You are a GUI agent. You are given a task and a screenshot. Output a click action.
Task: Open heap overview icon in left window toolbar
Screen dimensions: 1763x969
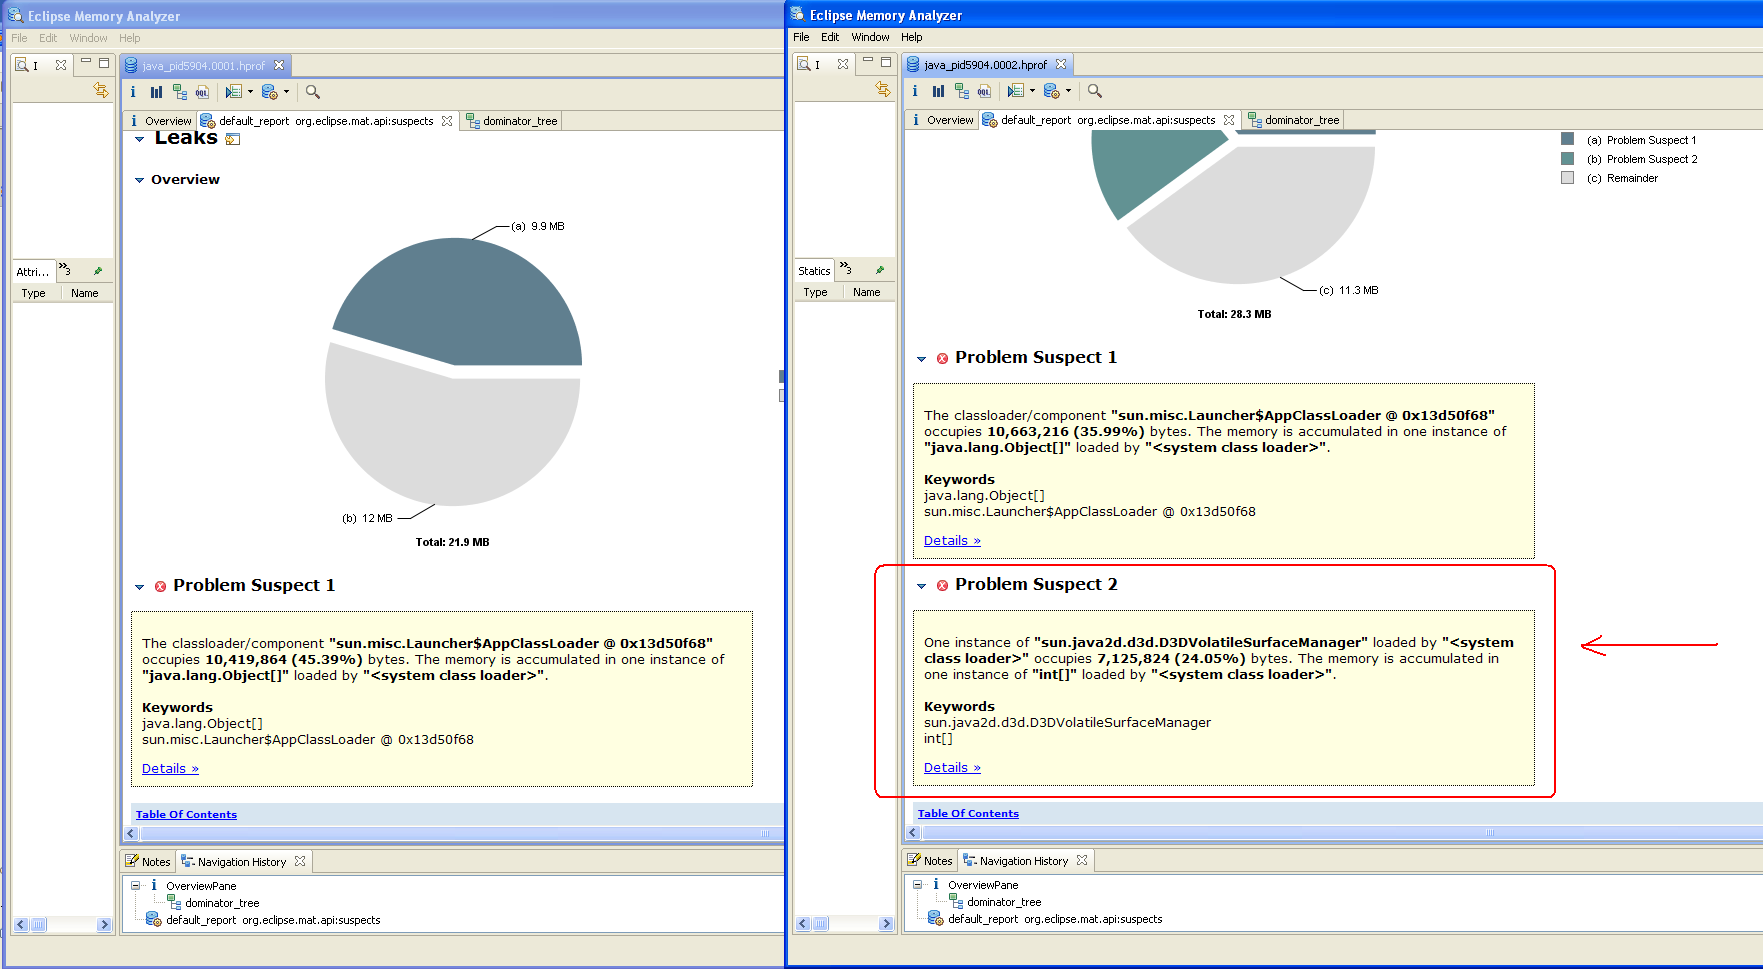tap(133, 92)
